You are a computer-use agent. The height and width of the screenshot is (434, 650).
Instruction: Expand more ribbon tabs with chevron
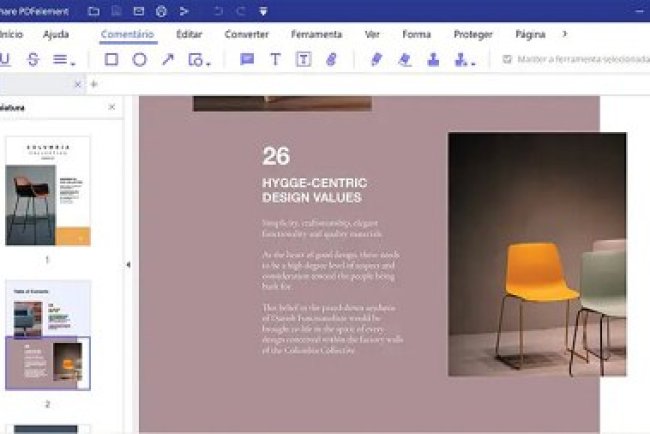click(x=565, y=34)
